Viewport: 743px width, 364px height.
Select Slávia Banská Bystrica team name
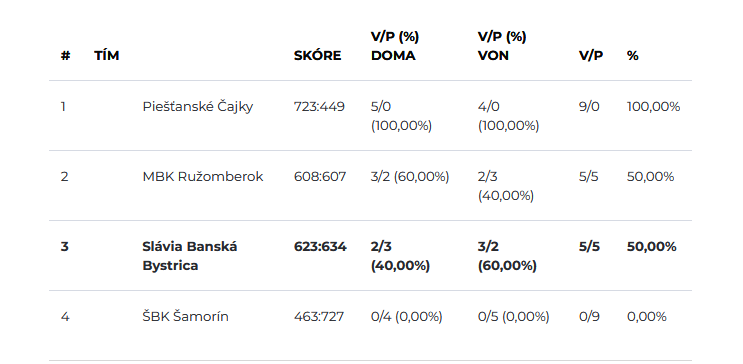pyautogui.click(x=190, y=256)
